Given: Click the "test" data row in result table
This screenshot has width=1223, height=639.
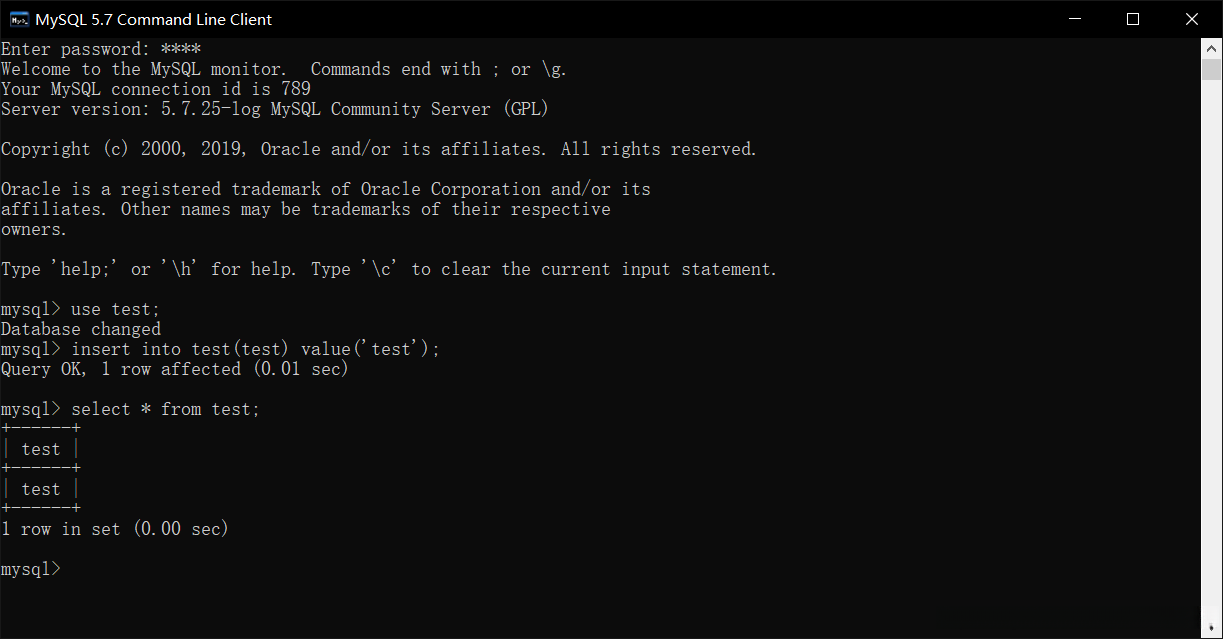Looking at the screenshot, I should tap(41, 489).
